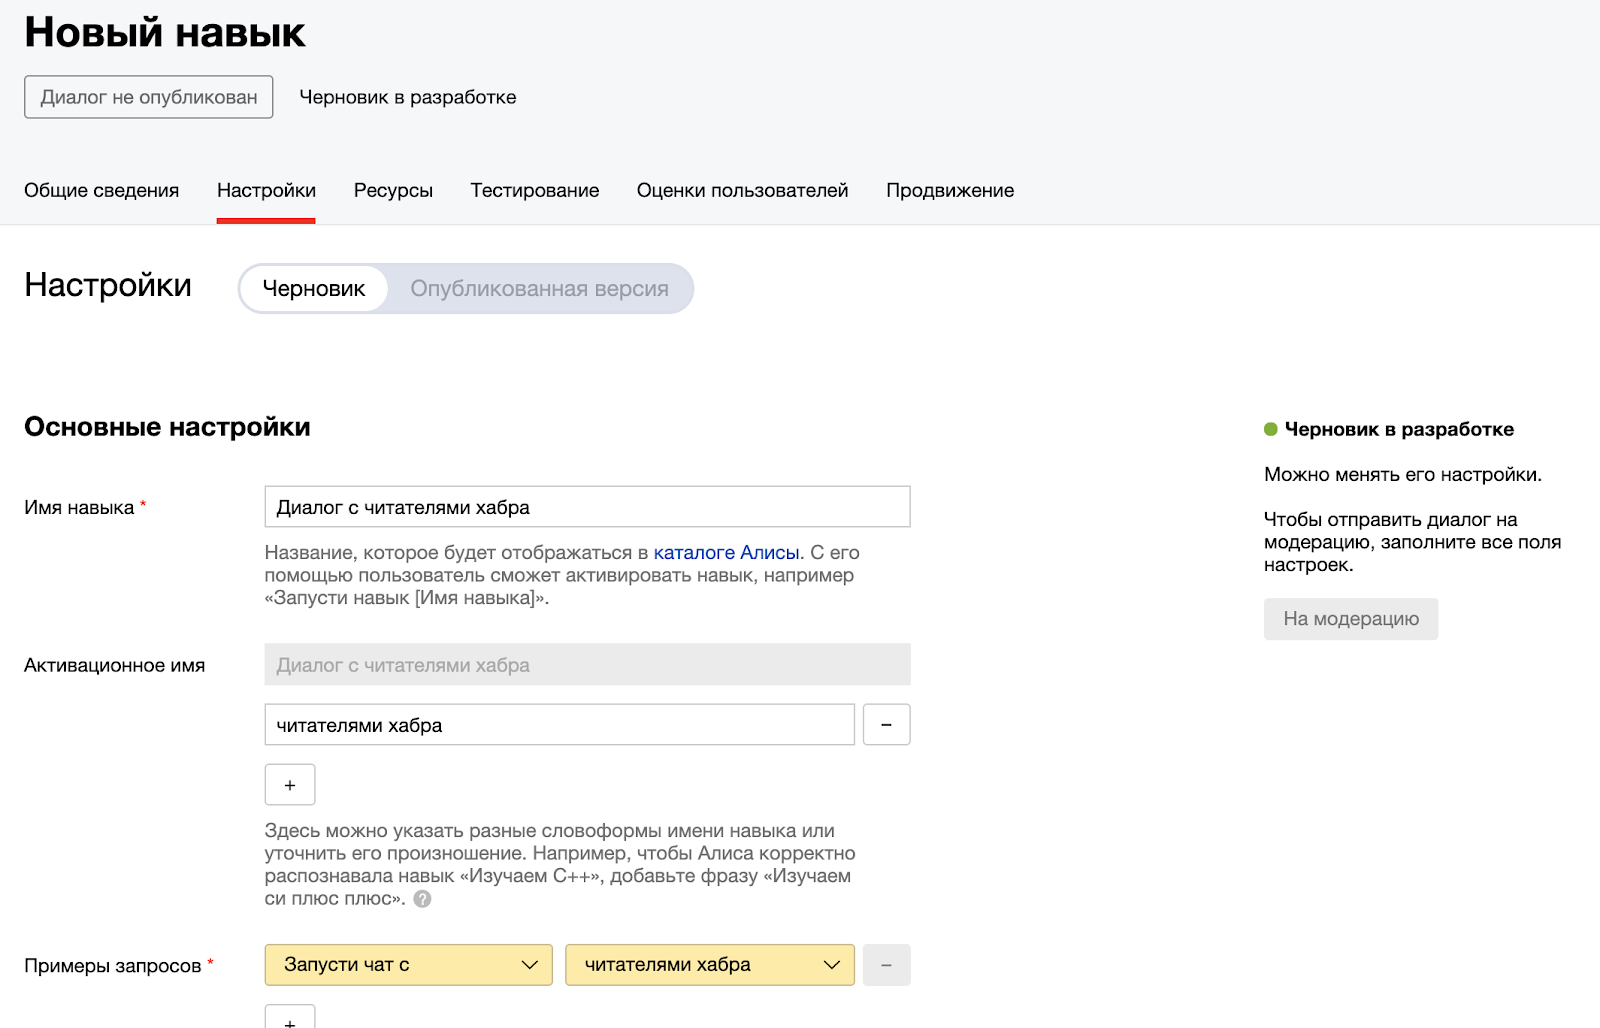This screenshot has height=1028, width=1600.
Task: Go to the Ресурсы tab
Action: [393, 190]
